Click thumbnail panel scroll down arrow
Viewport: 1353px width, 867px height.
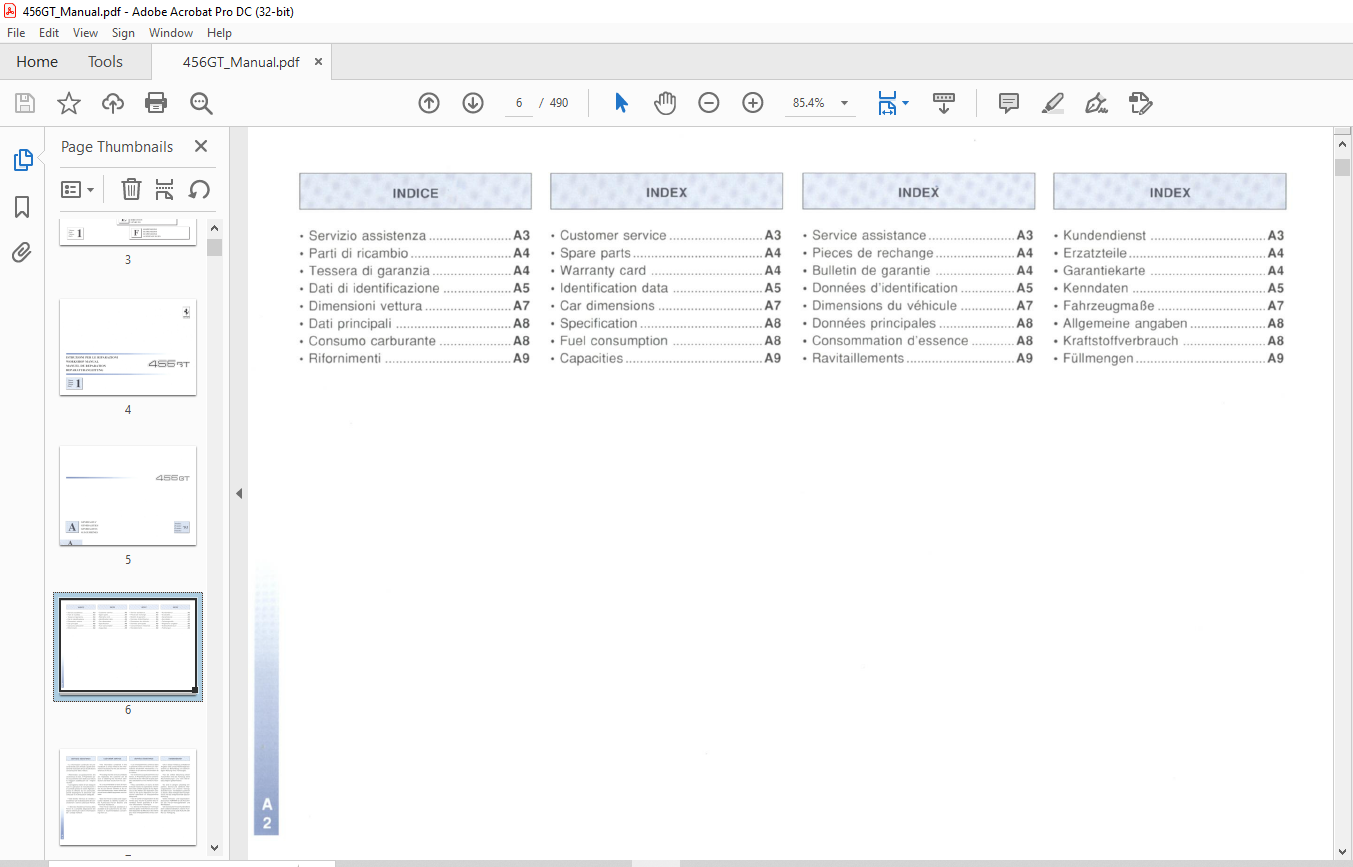point(214,848)
